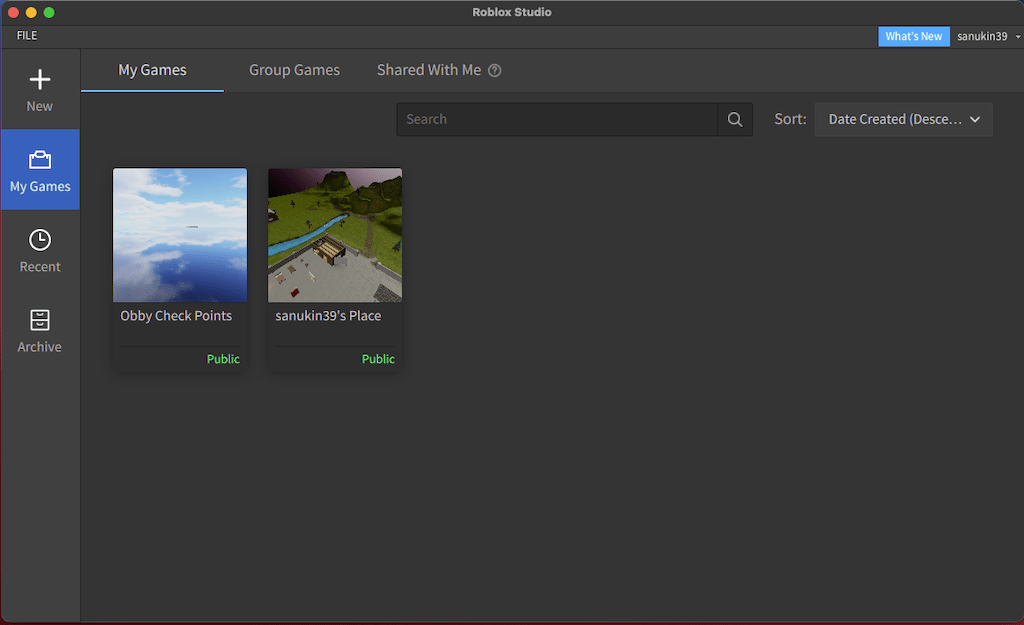Click the green fullscreen window button
The height and width of the screenshot is (625, 1024).
tap(49, 12)
